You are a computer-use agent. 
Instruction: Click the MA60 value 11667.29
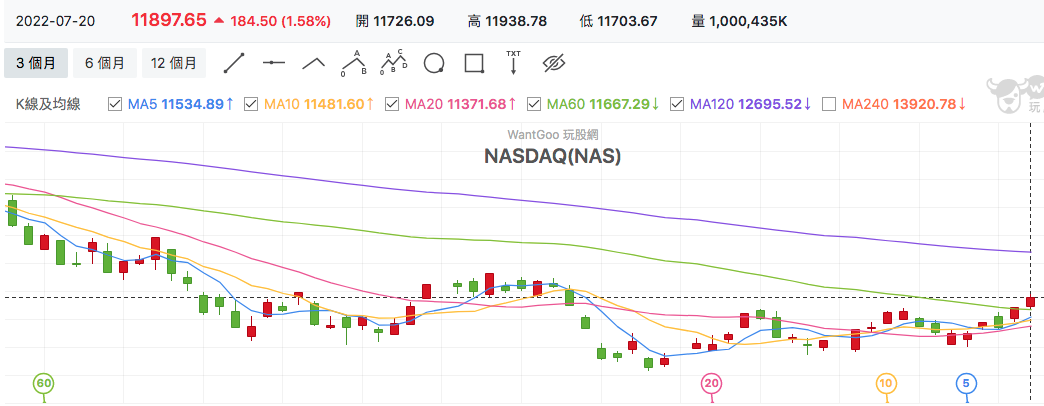click(619, 104)
